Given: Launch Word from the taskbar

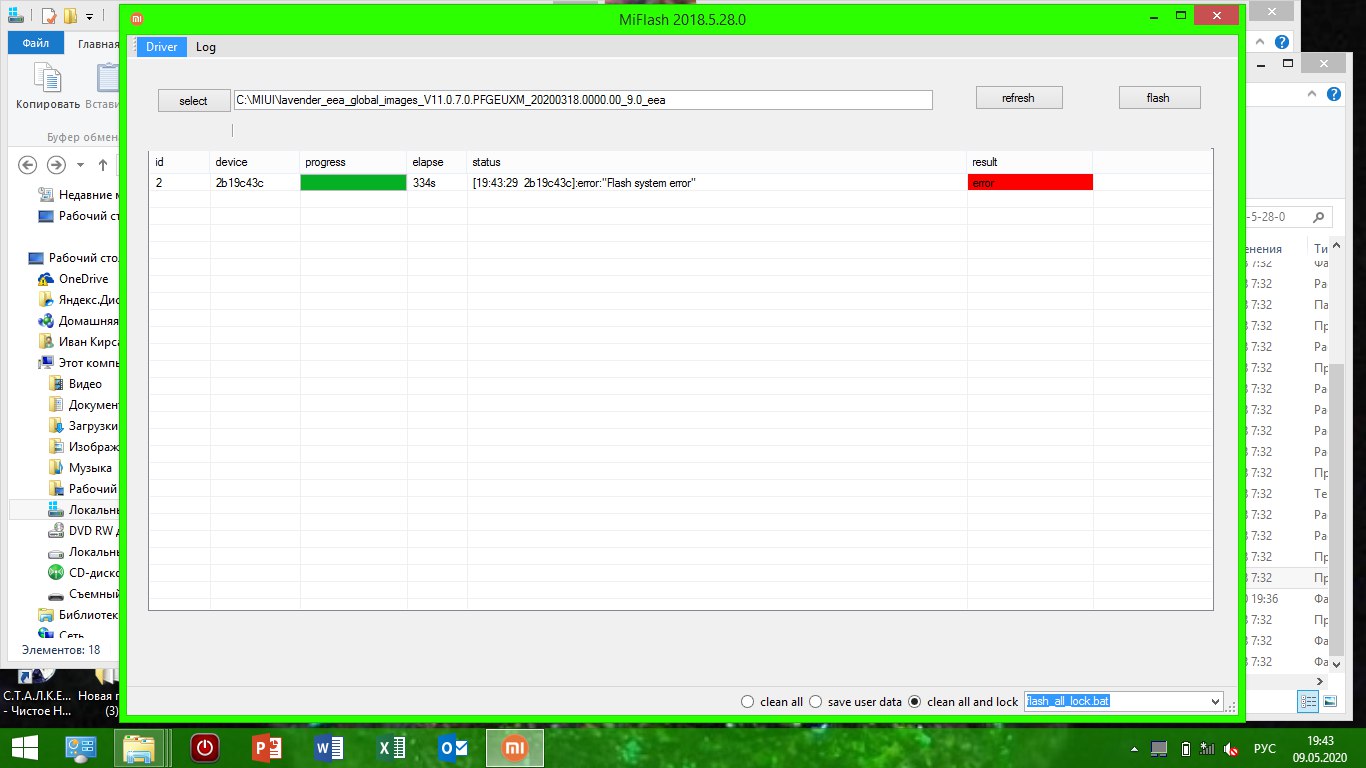Looking at the screenshot, I should click(330, 748).
